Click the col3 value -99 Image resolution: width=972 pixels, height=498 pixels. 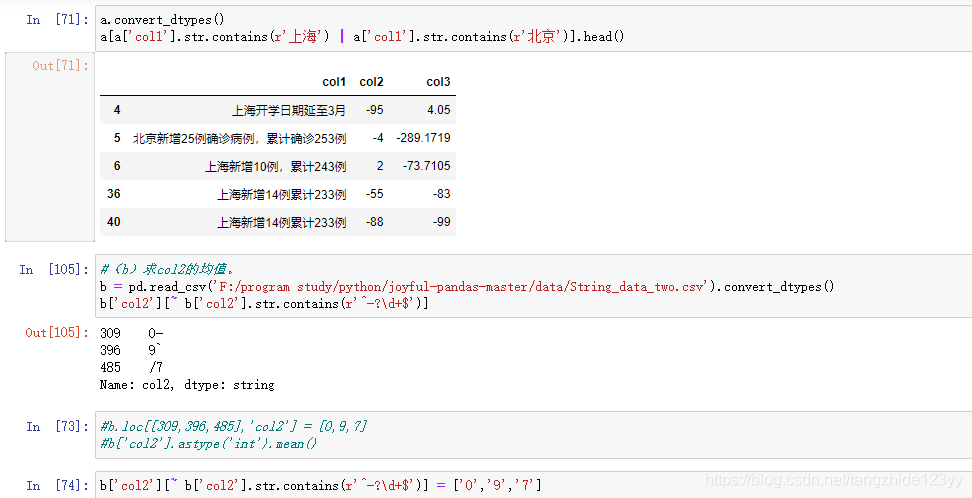(x=441, y=221)
